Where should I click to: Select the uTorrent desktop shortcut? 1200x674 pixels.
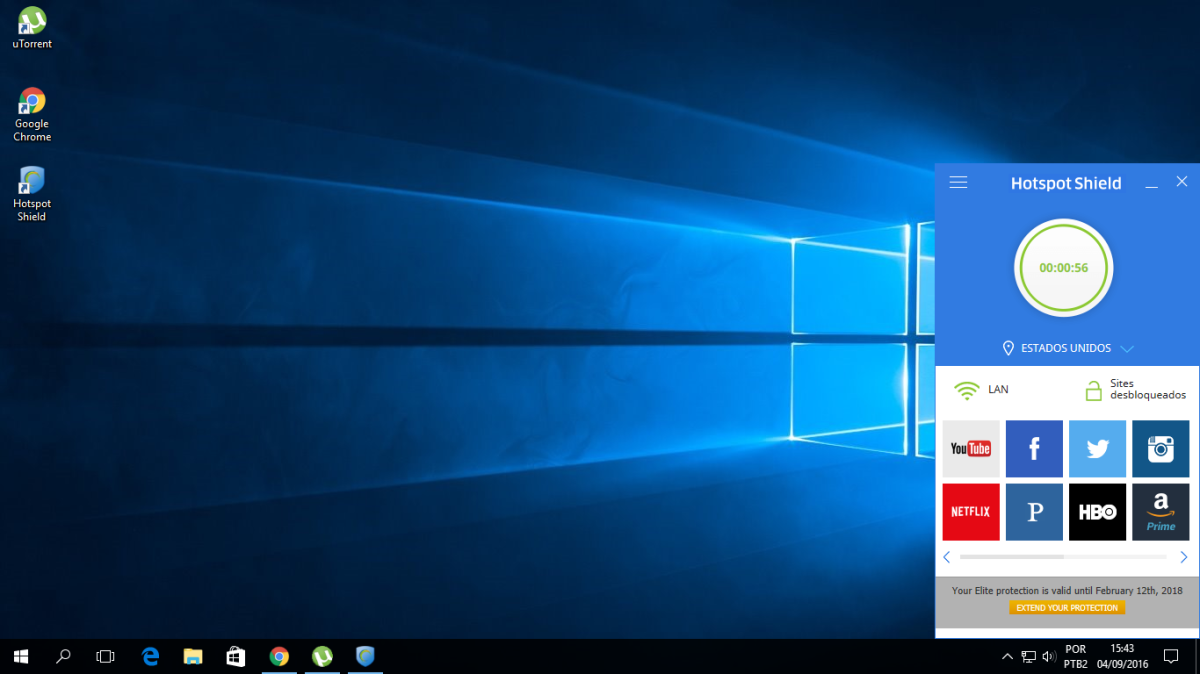coord(32,28)
